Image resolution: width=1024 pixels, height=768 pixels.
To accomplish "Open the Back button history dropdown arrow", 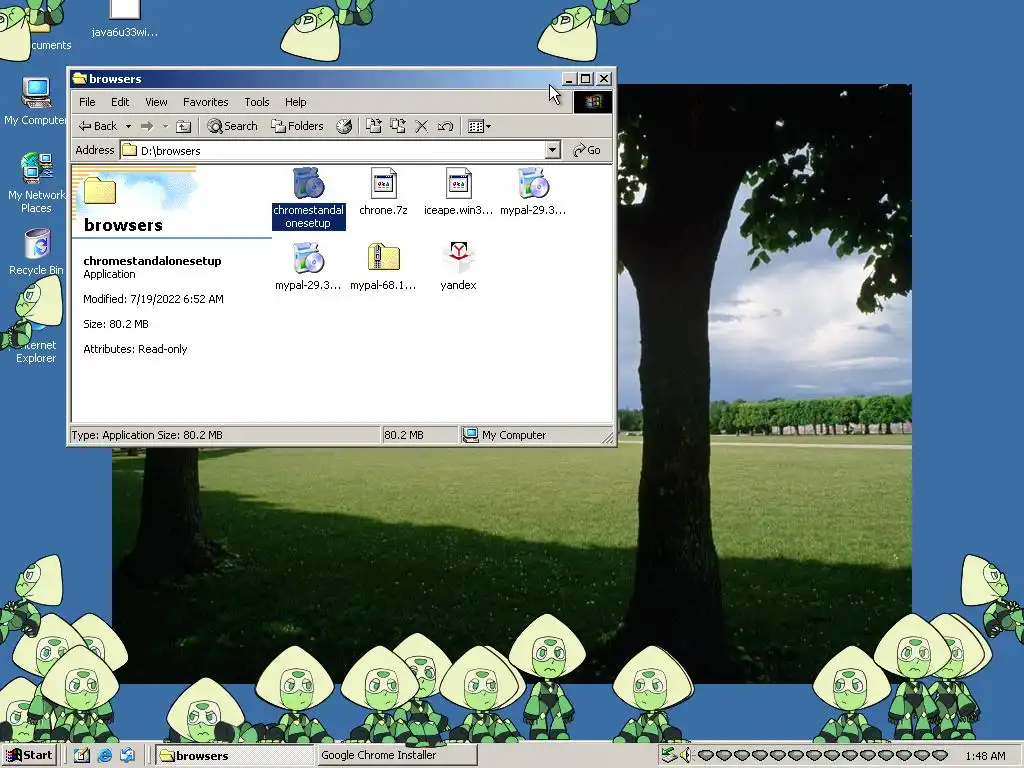I will [x=128, y=126].
